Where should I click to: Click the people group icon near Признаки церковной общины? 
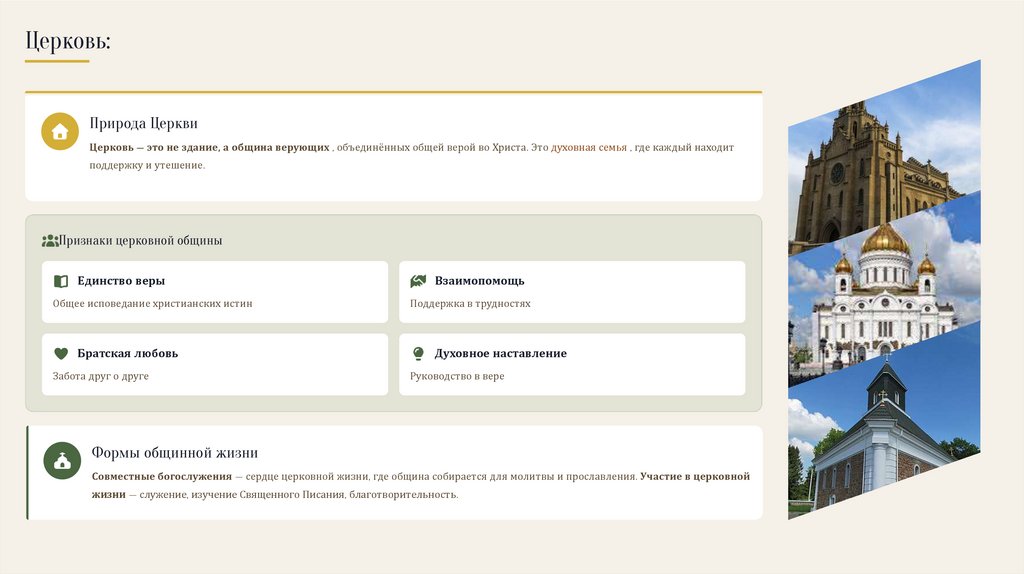pyautogui.click(x=50, y=241)
